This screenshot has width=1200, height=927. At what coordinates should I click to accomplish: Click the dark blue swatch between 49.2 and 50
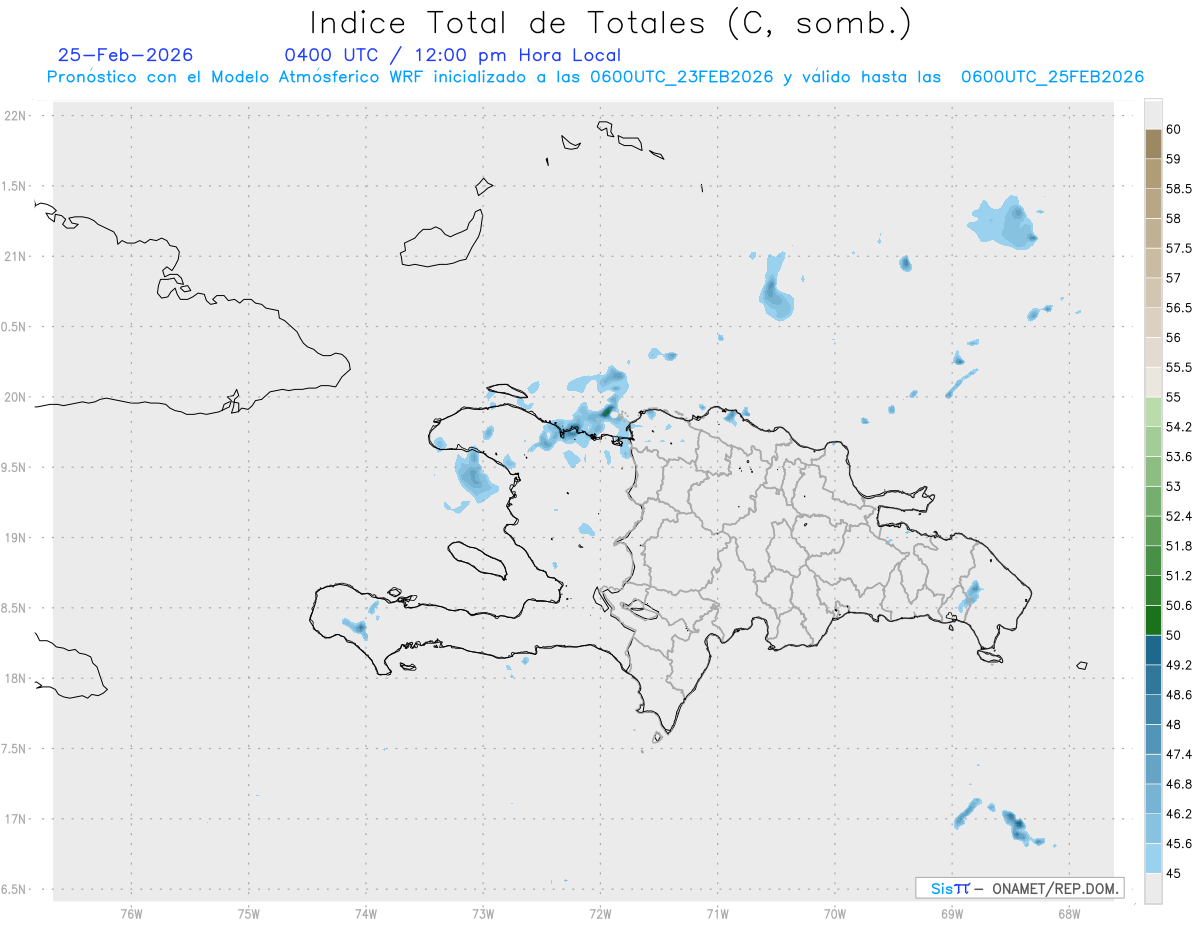click(x=1153, y=650)
